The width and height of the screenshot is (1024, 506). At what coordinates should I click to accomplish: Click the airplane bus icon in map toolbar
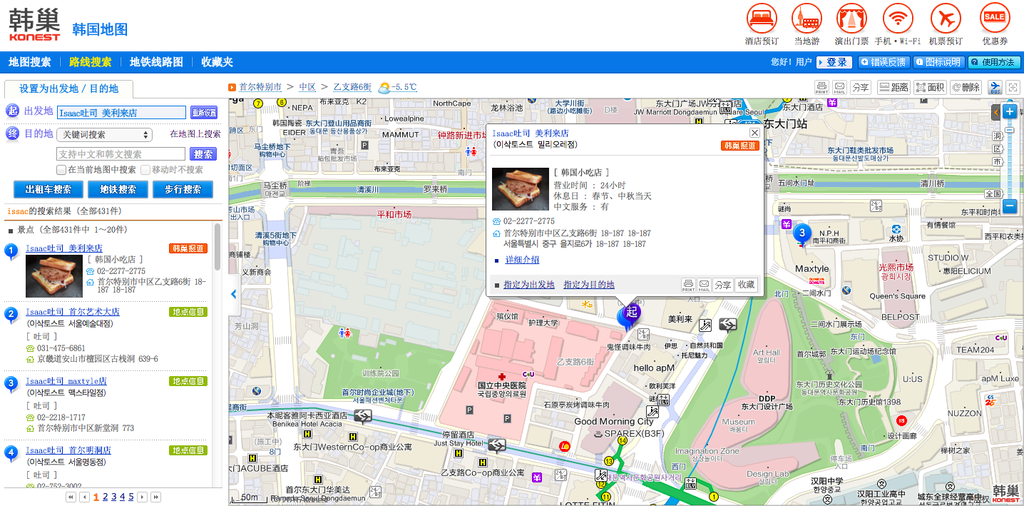point(995,87)
